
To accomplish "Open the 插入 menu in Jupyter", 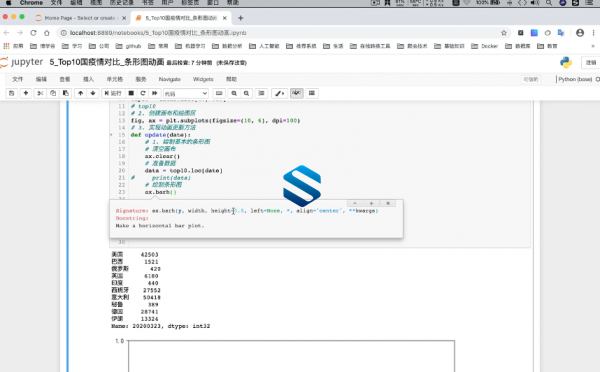I will tap(88, 79).
